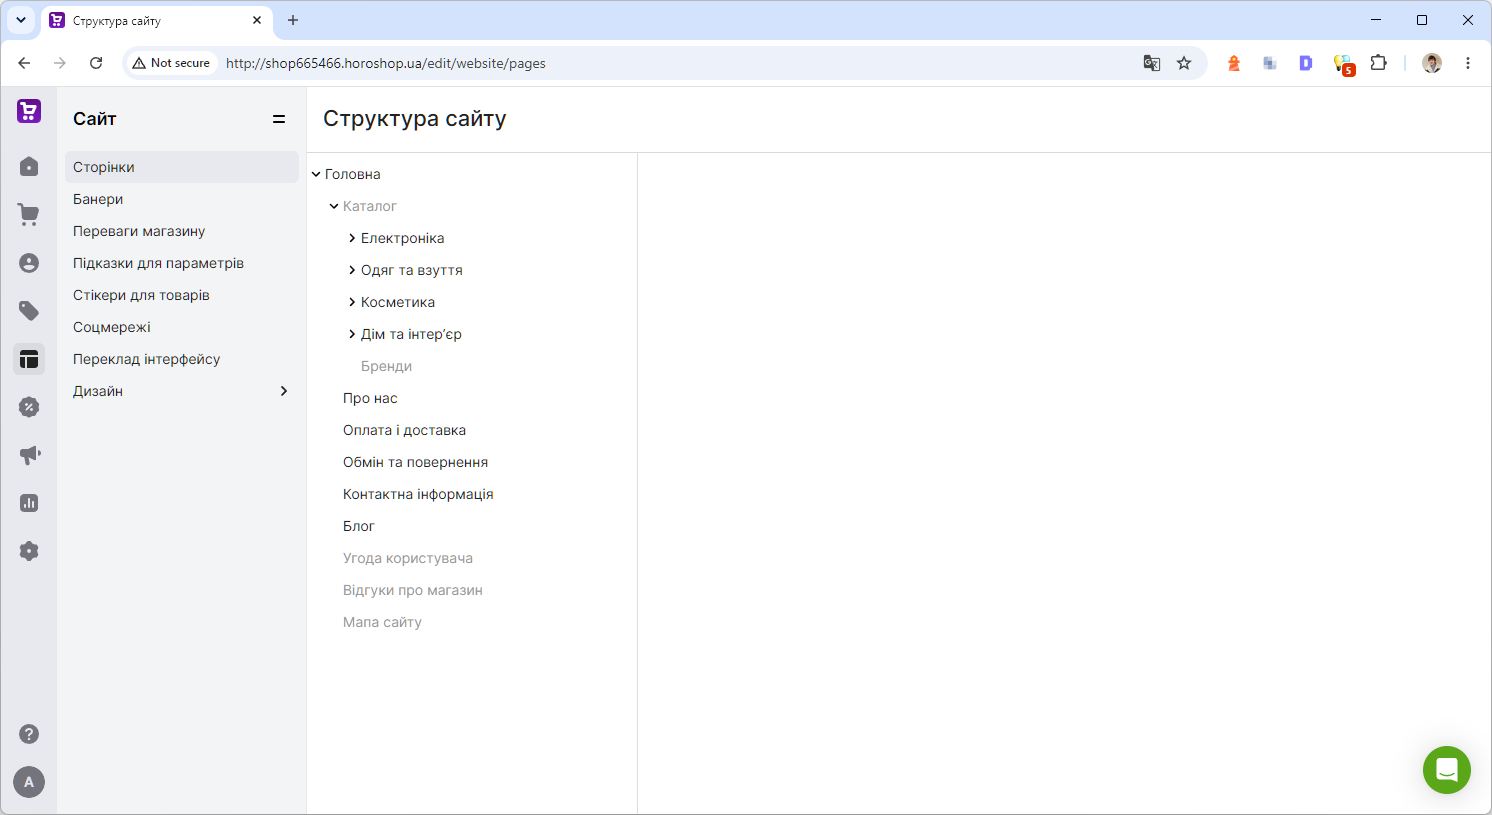Reload the page
Image resolution: width=1492 pixels, height=815 pixels.
[96, 63]
